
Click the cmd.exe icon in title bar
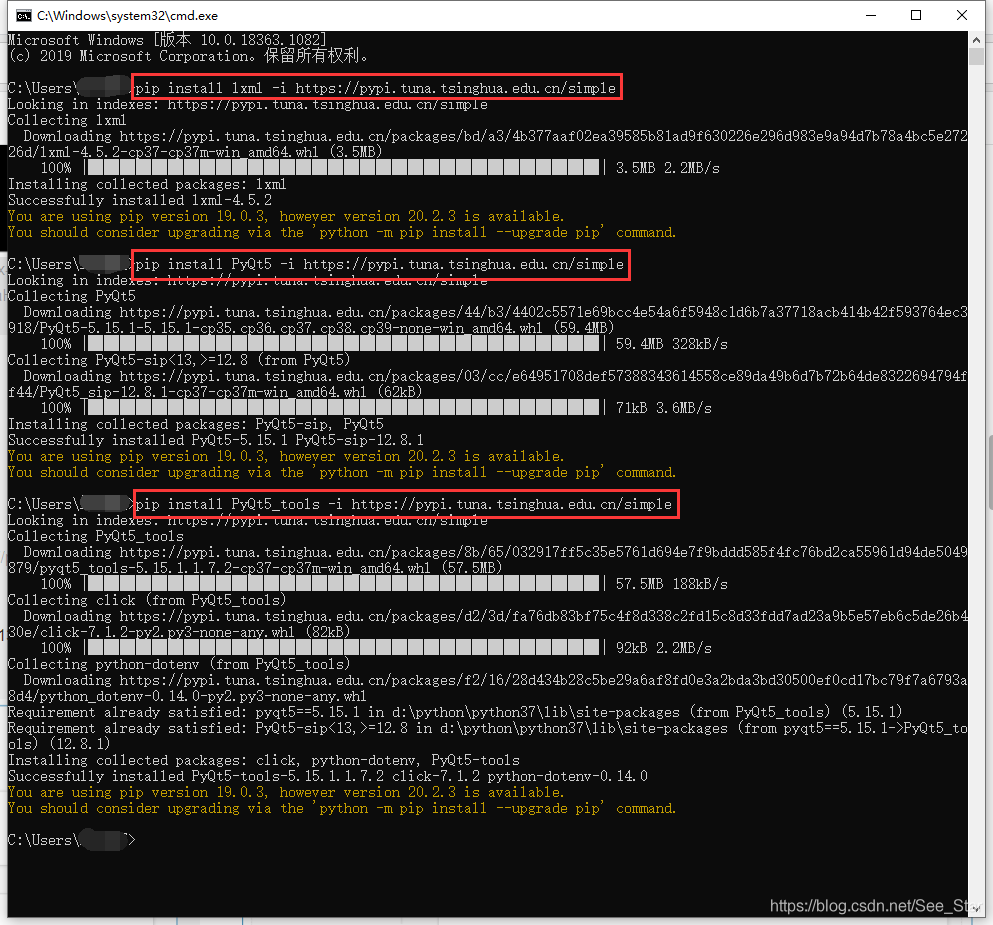23,15
